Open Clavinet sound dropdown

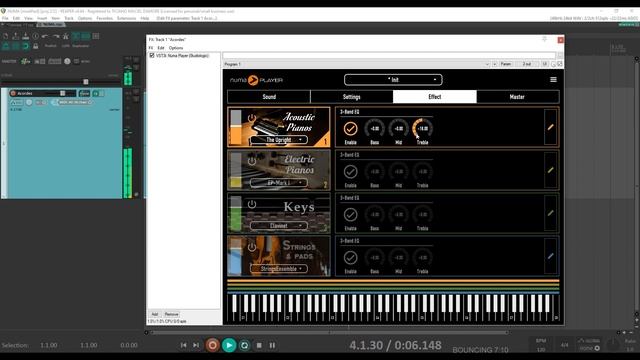pos(279,226)
